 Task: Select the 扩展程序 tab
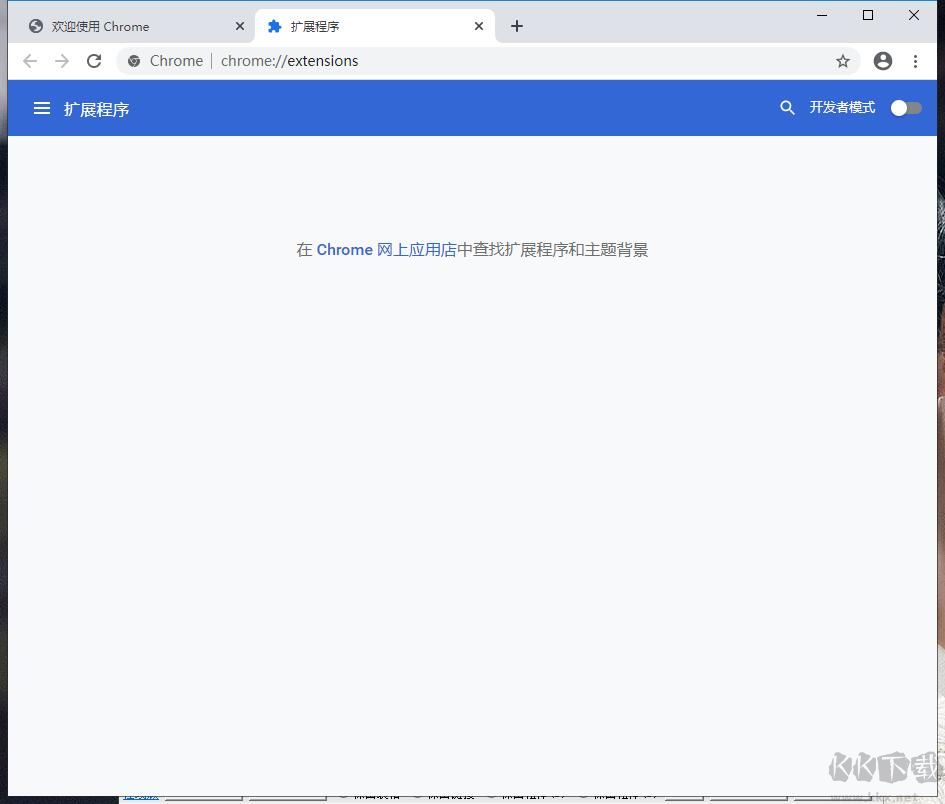360,26
